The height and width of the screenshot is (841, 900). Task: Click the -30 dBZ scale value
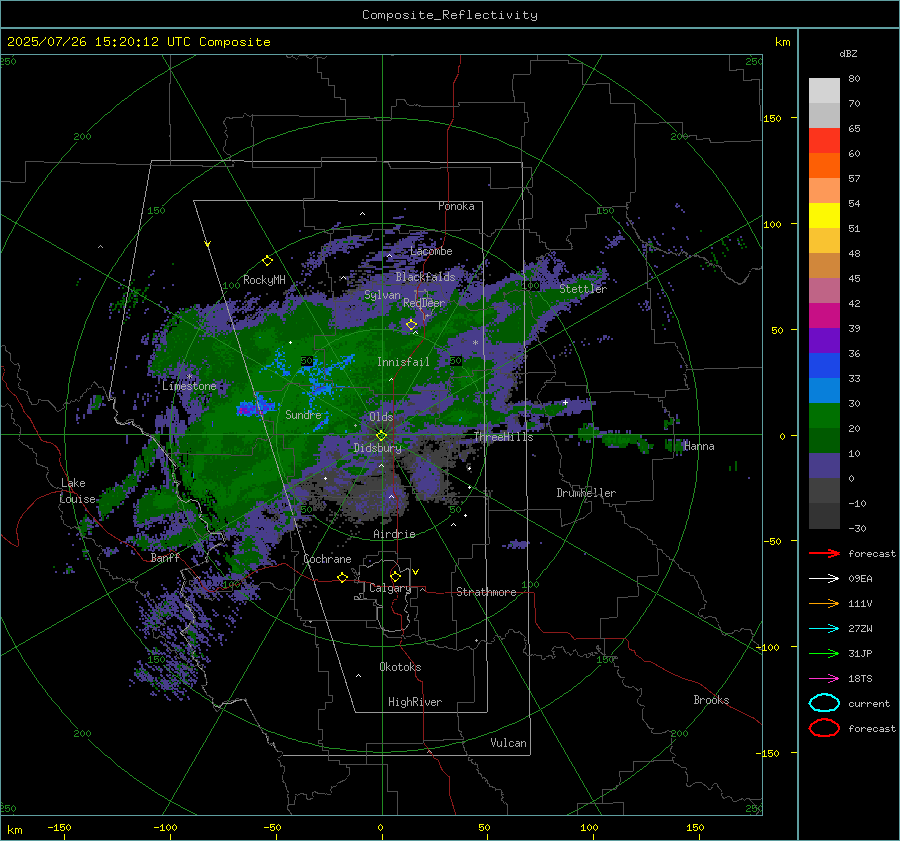(857, 528)
